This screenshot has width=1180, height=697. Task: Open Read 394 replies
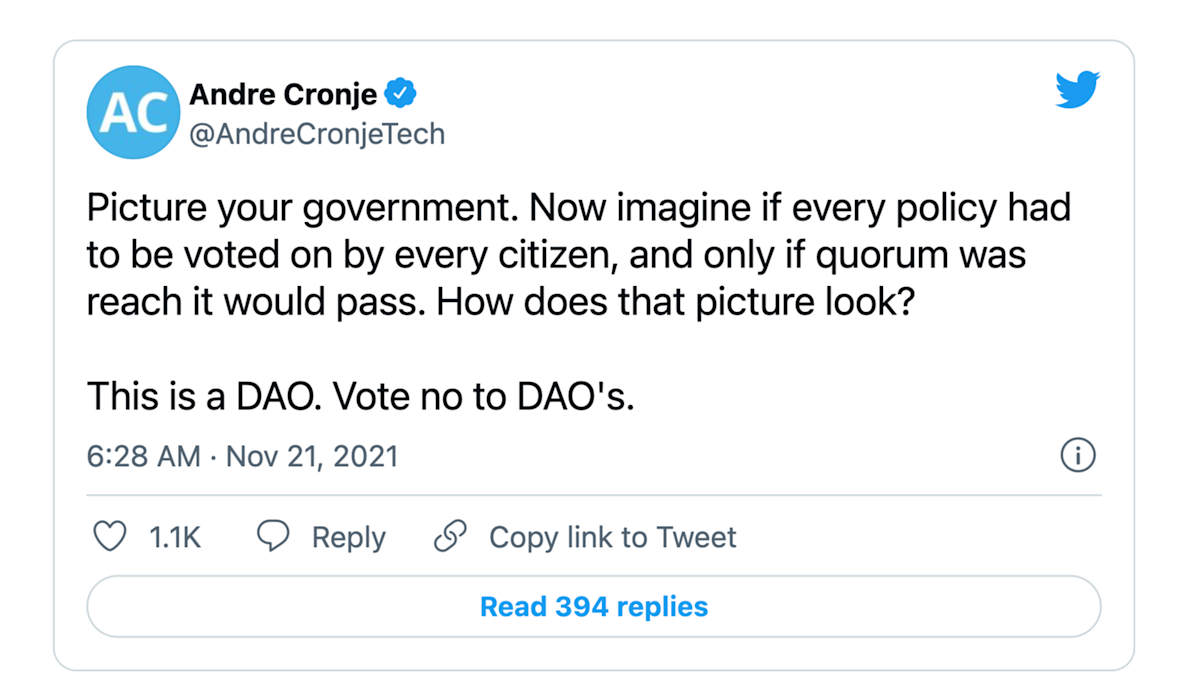click(x=594, y=607)
